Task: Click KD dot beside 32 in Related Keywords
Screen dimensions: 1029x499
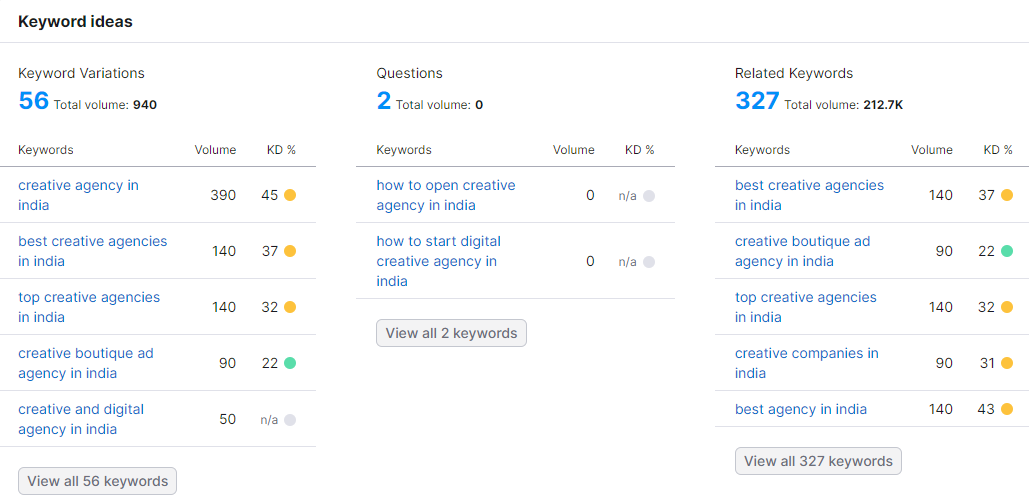Action: [1007, 307]
